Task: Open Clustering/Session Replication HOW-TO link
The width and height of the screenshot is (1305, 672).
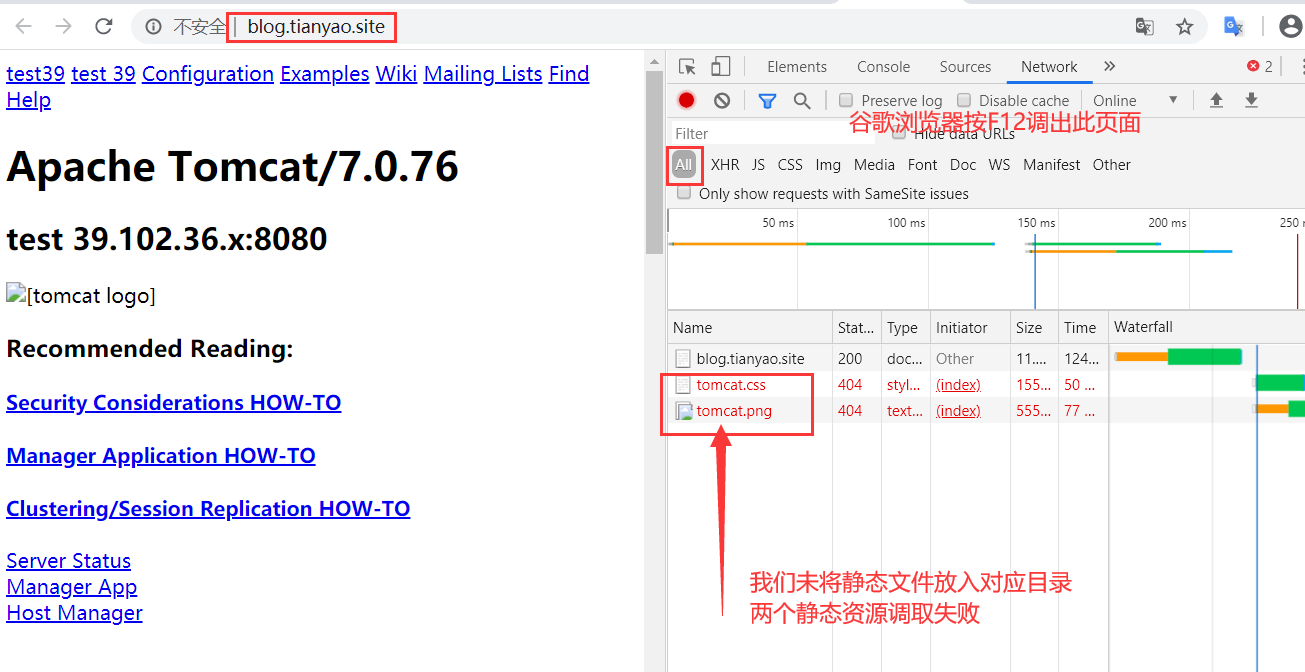Action: [x=208, y=508]
